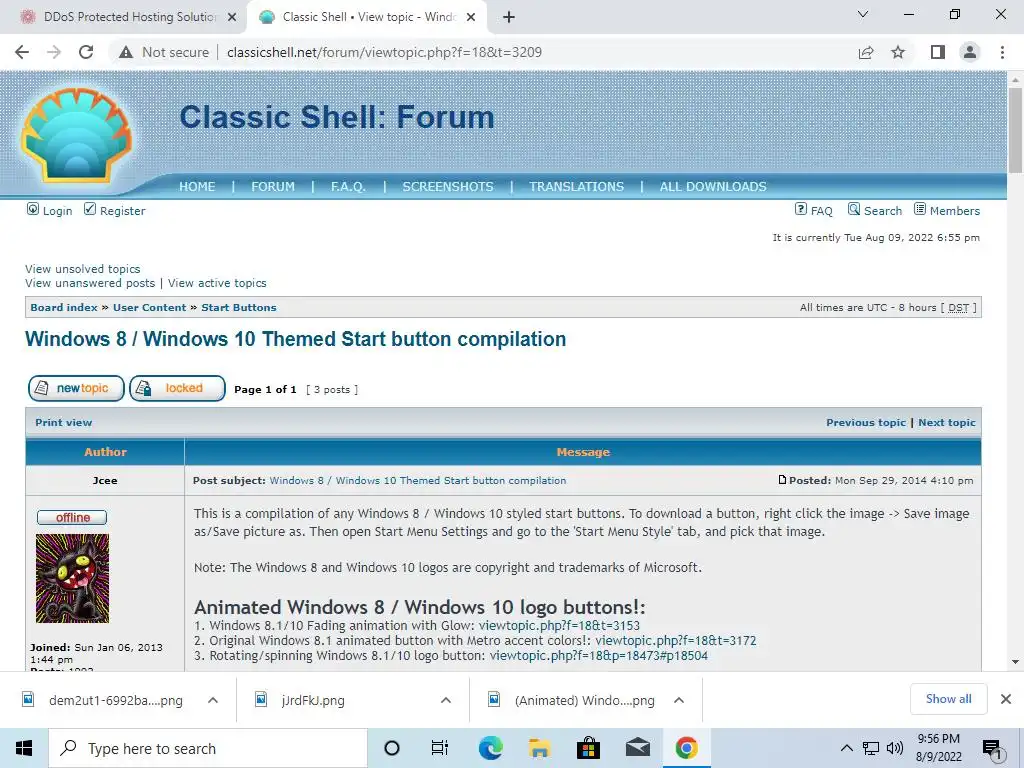Open link viewtopic.php?f=18&t=3153
The image size is (1024, 768).
[x=560, y=626]
